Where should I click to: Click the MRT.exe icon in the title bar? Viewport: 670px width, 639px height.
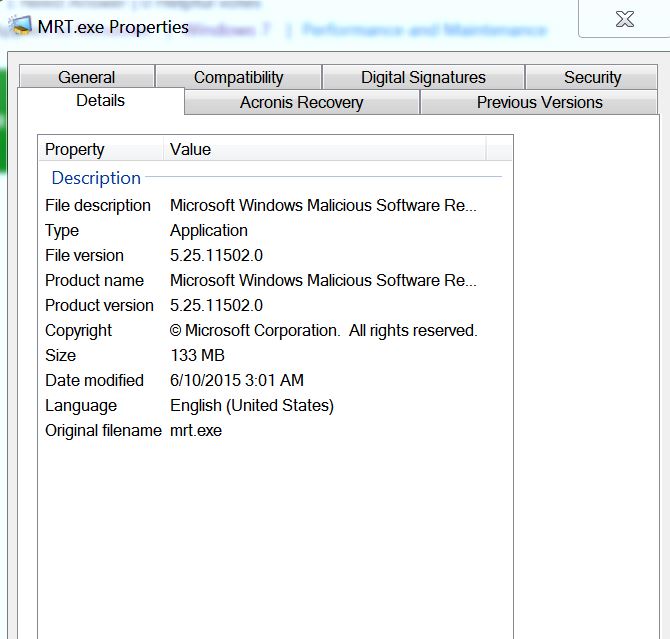coord(20,26)
